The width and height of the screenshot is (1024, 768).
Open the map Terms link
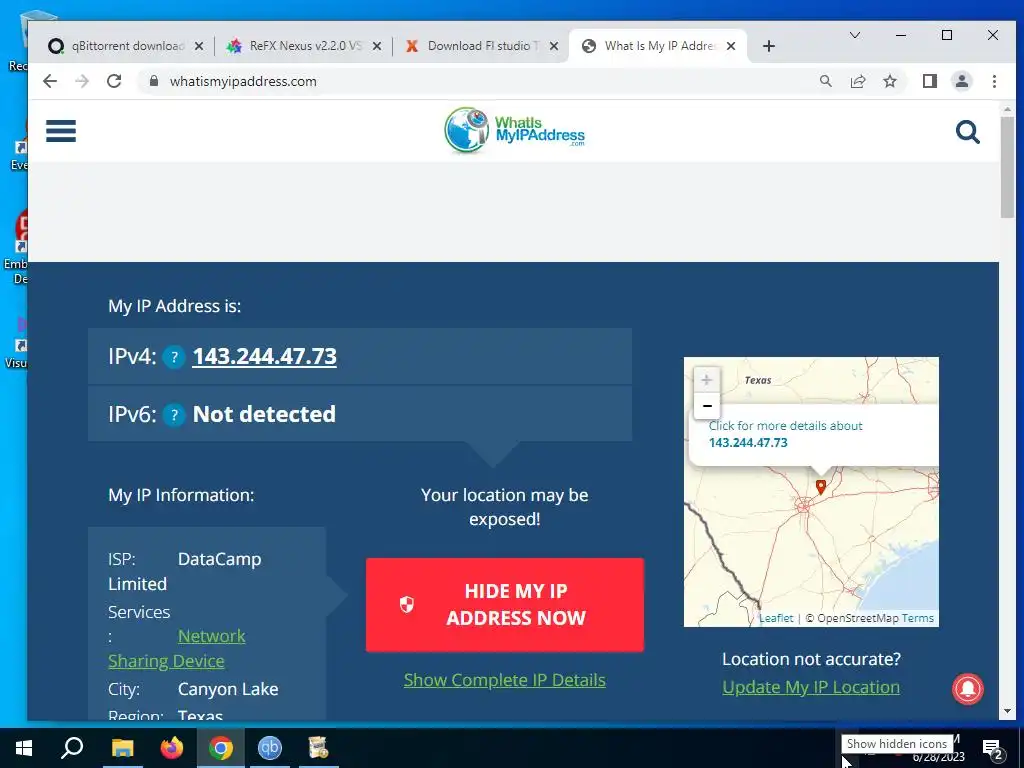click(918, 618)
